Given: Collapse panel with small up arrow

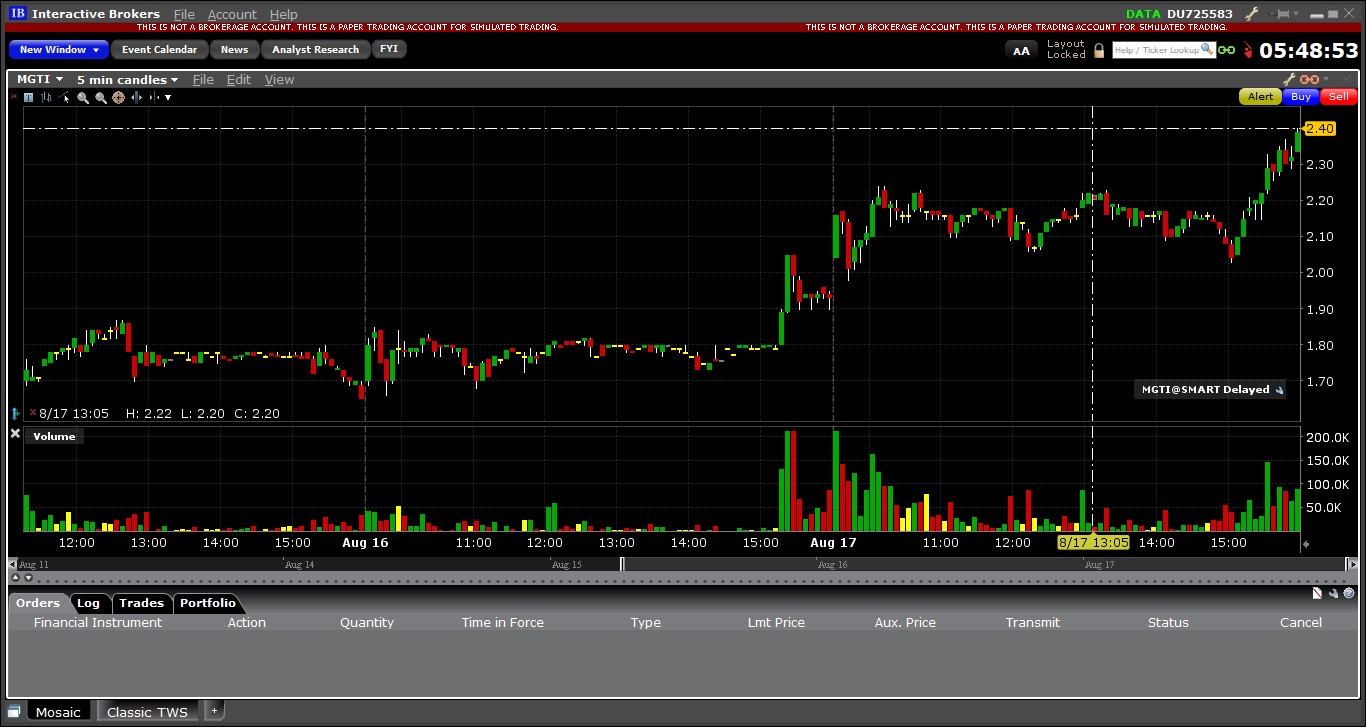Looking at the screenshot, I should [14, 578].
